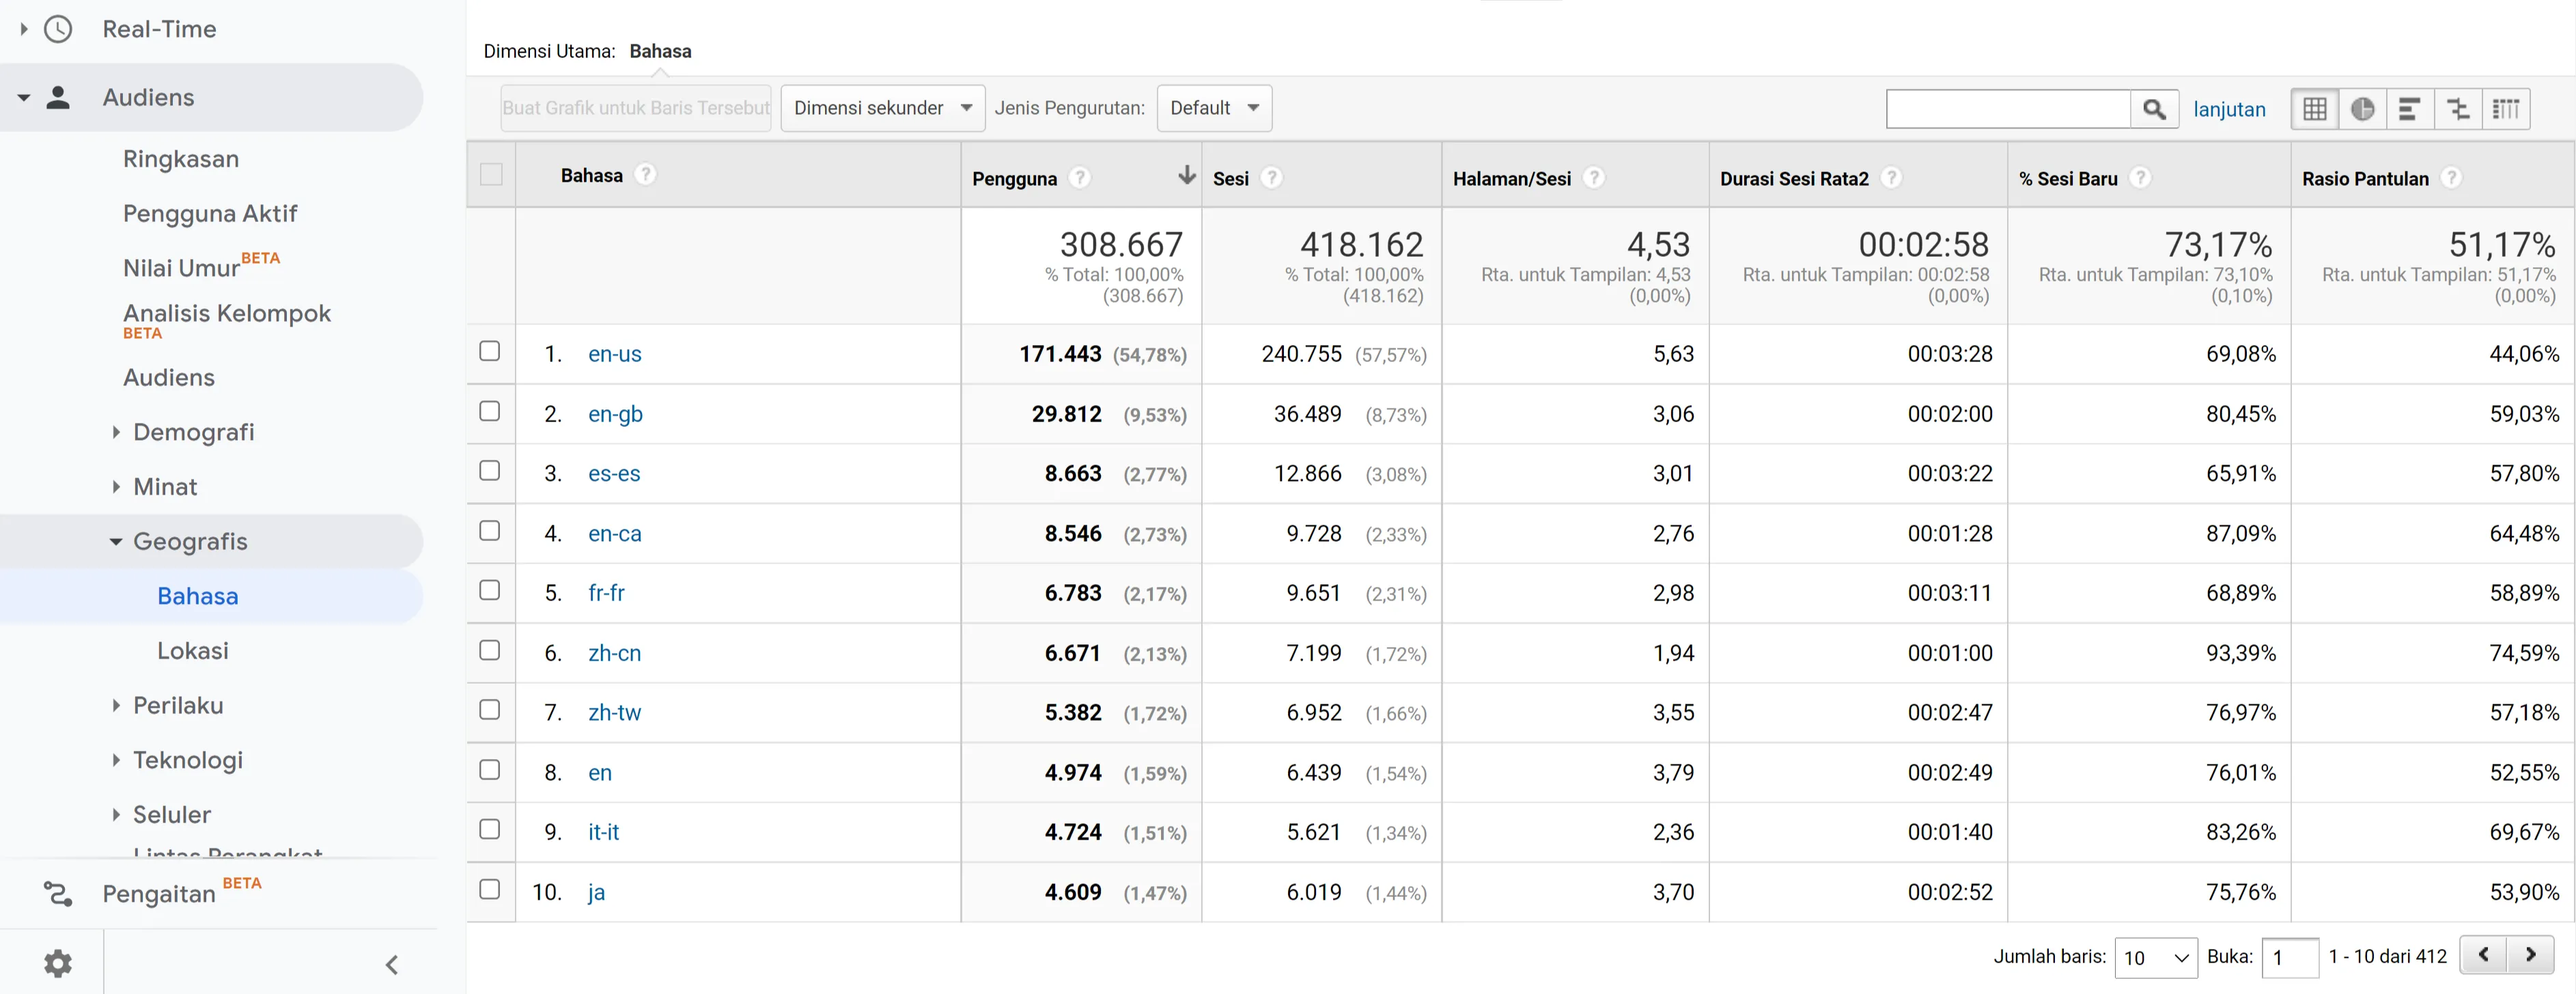Click help icon next to % Sesi Baru
The width and height of the screenshot is (2576, 994).
coord(2140,177)
